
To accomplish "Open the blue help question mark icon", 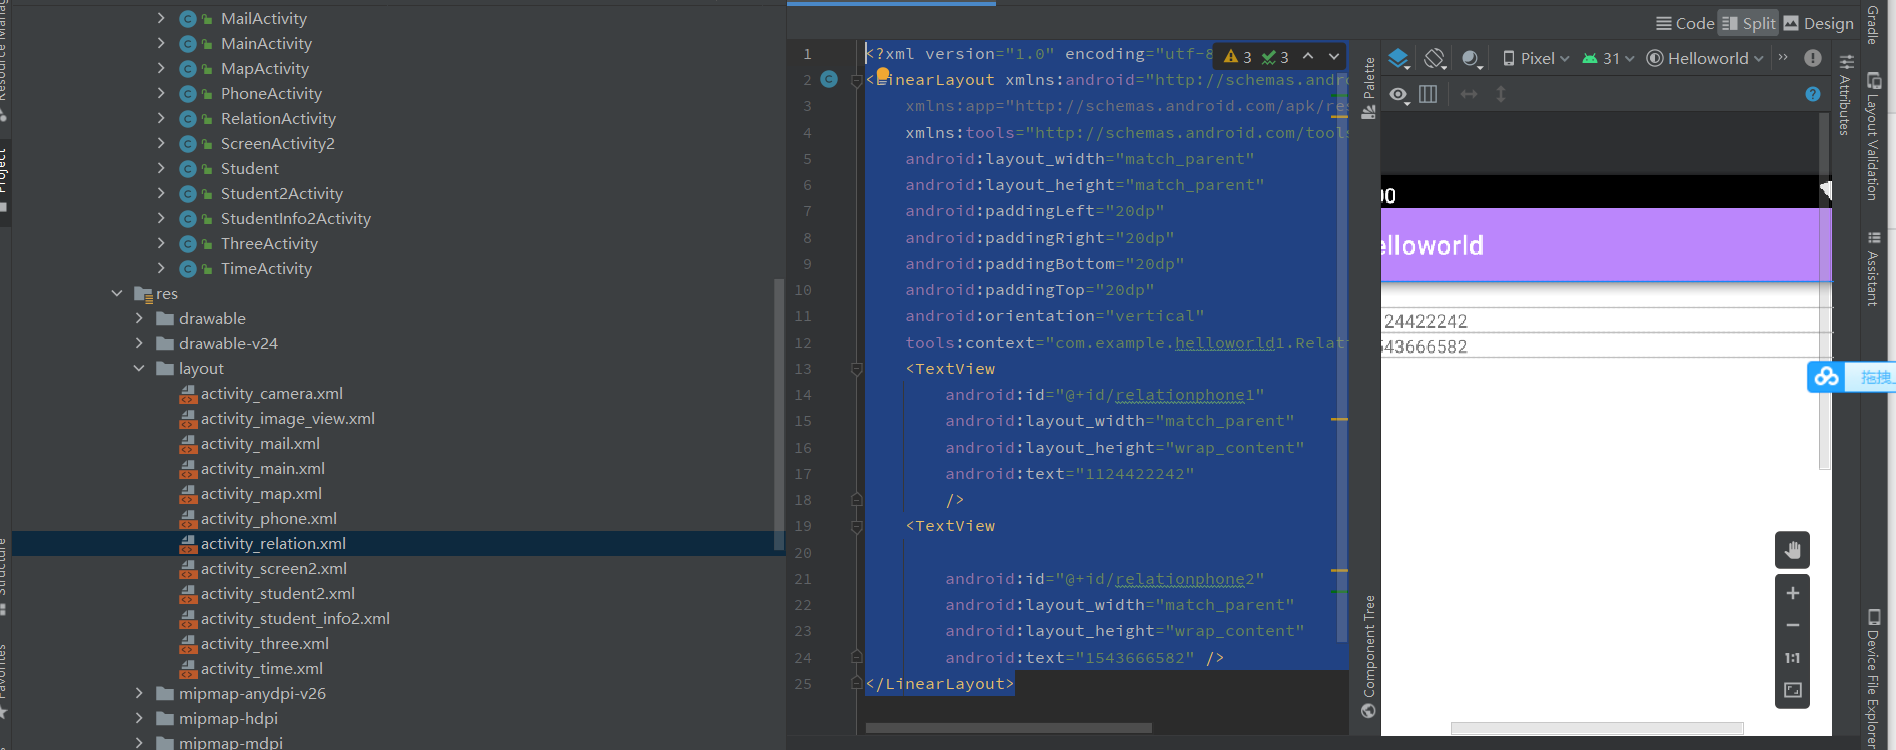I will (1813, 94).
